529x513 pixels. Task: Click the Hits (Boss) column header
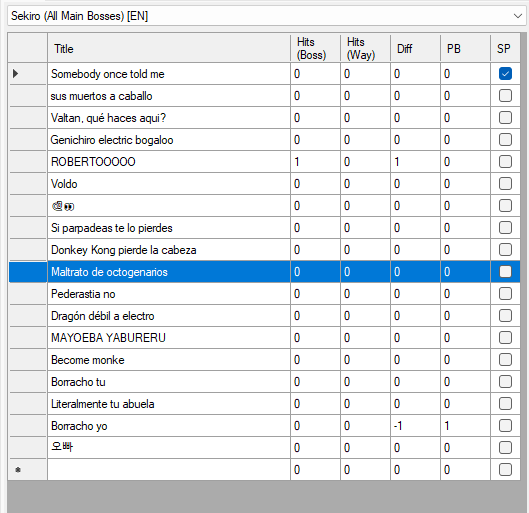(315, 48)
